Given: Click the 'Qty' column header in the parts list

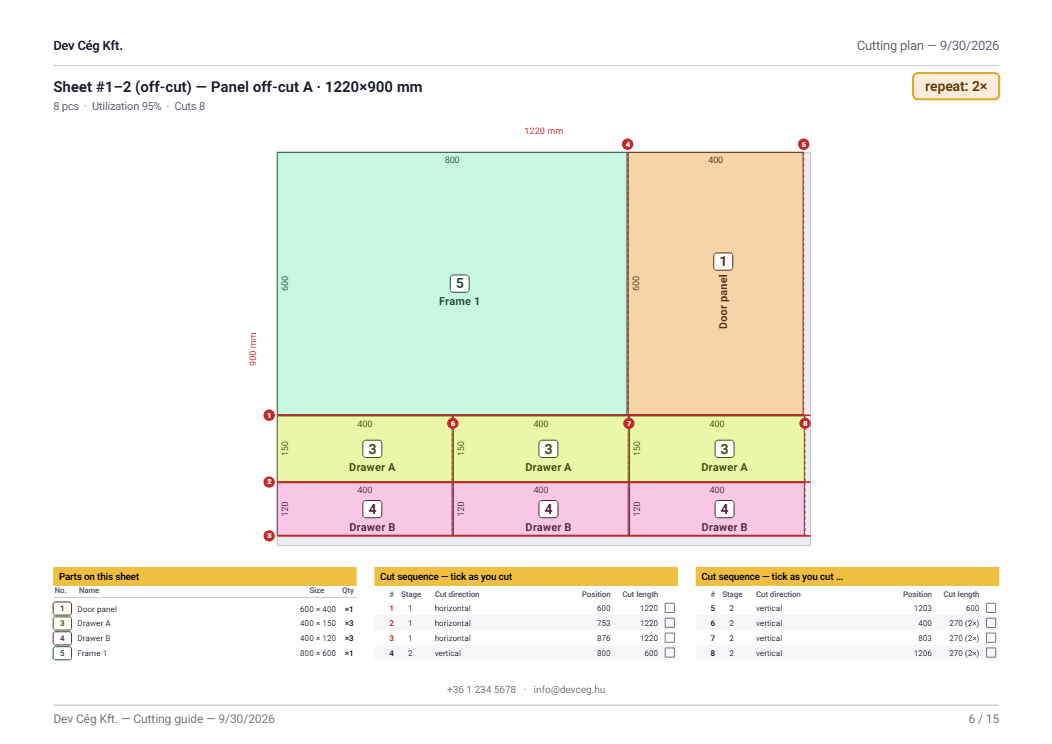Looking at the screenshot, I should [348, 590].
